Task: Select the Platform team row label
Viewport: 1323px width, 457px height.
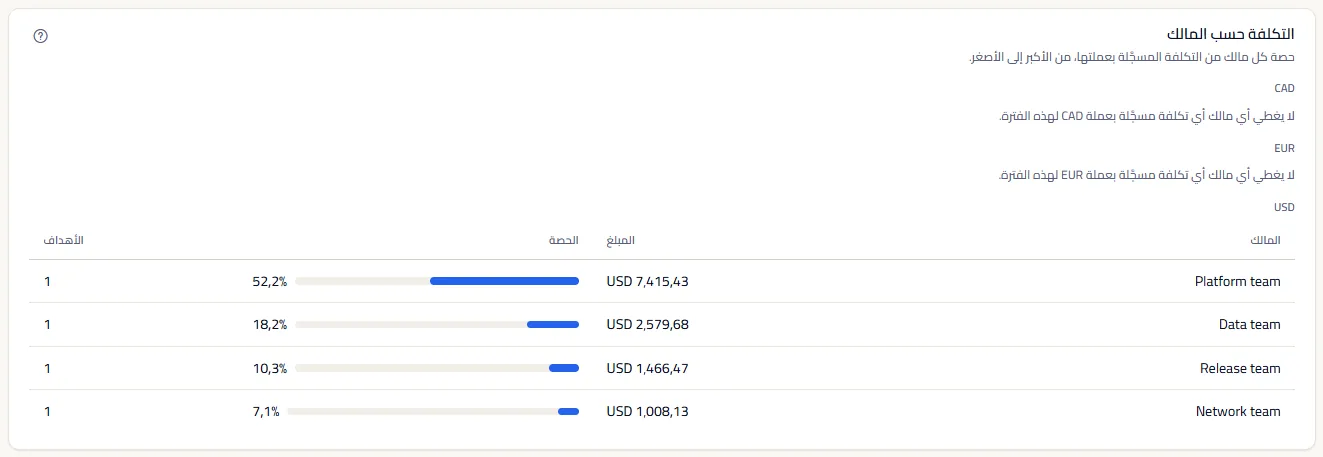Action: click(x=1237, y=282)
